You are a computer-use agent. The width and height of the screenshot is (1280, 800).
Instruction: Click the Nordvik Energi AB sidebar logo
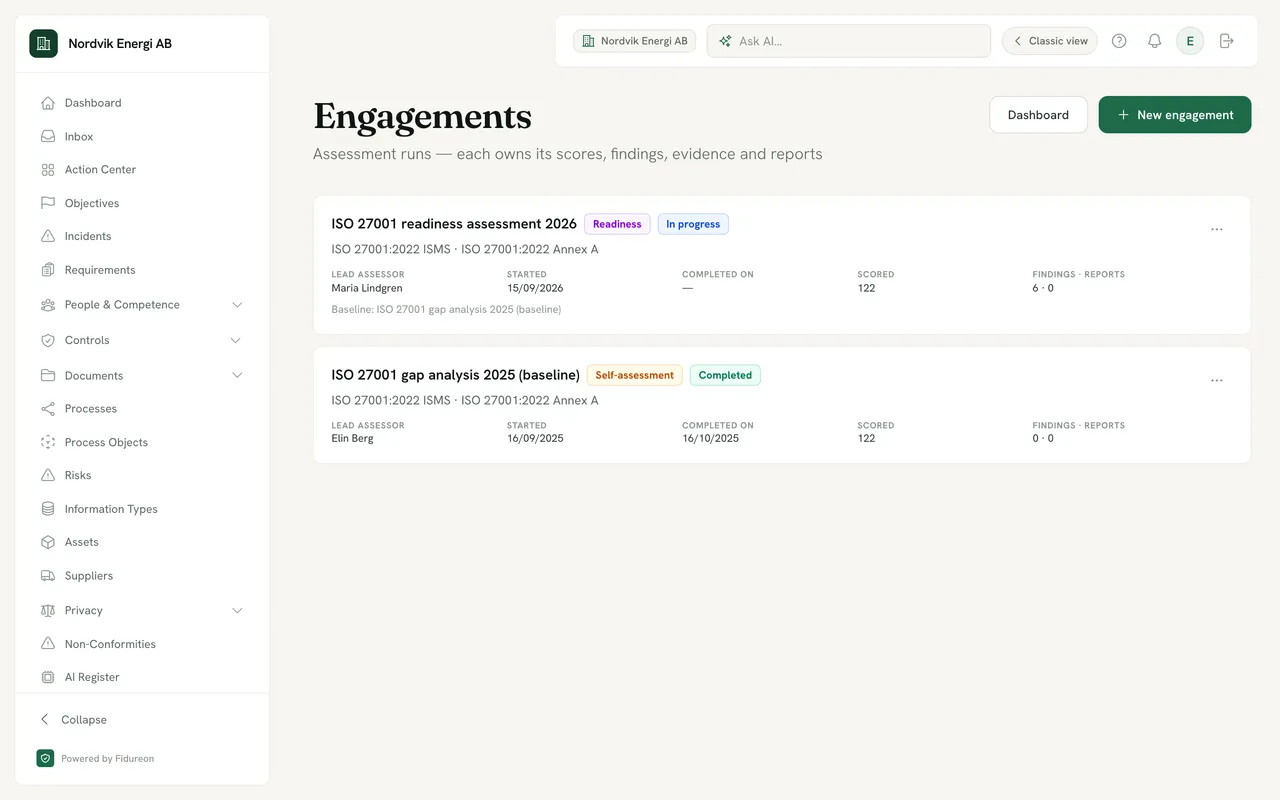coord(43,44)
